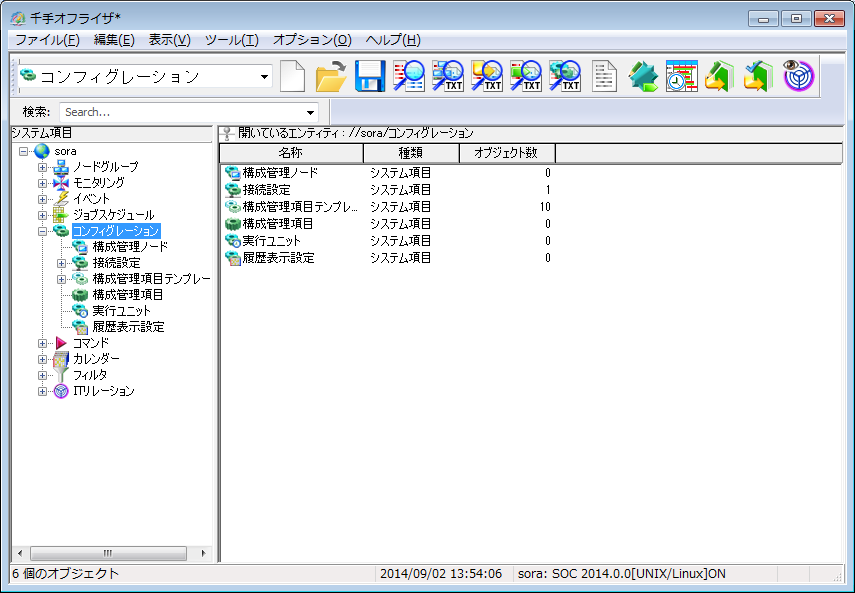Image resolution: width=855 pixels, height=593 pixels.
Task: Open the ファイル(F) menu
Action: coord(47,40)
